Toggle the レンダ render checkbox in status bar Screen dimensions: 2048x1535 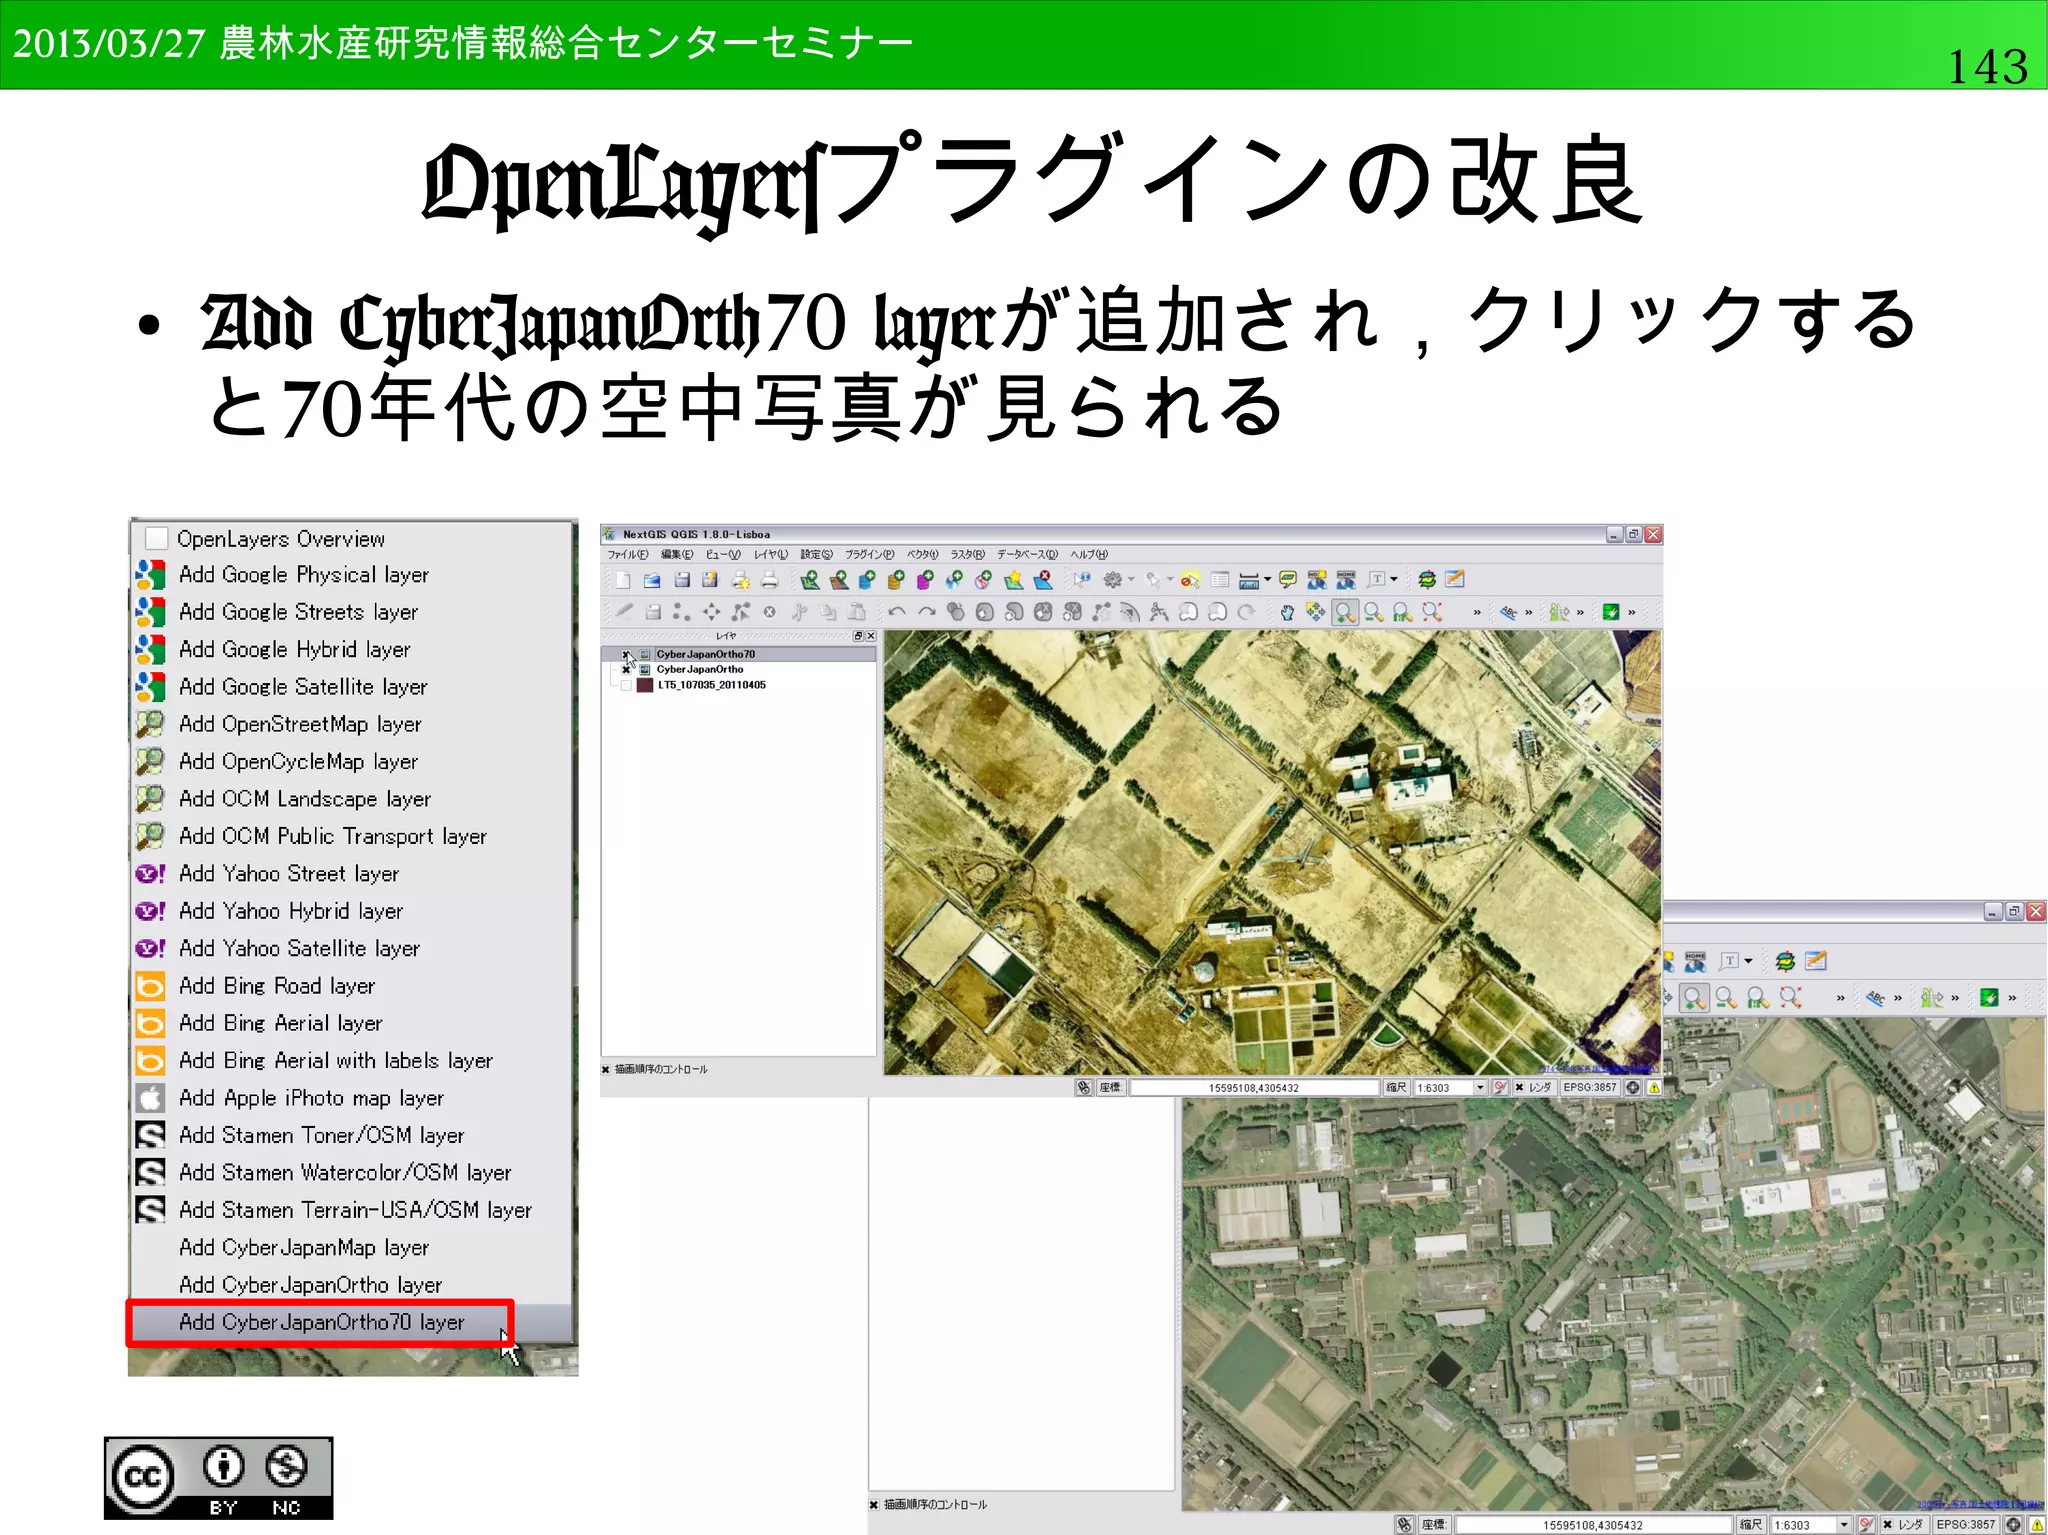tap(1520, 1087)
